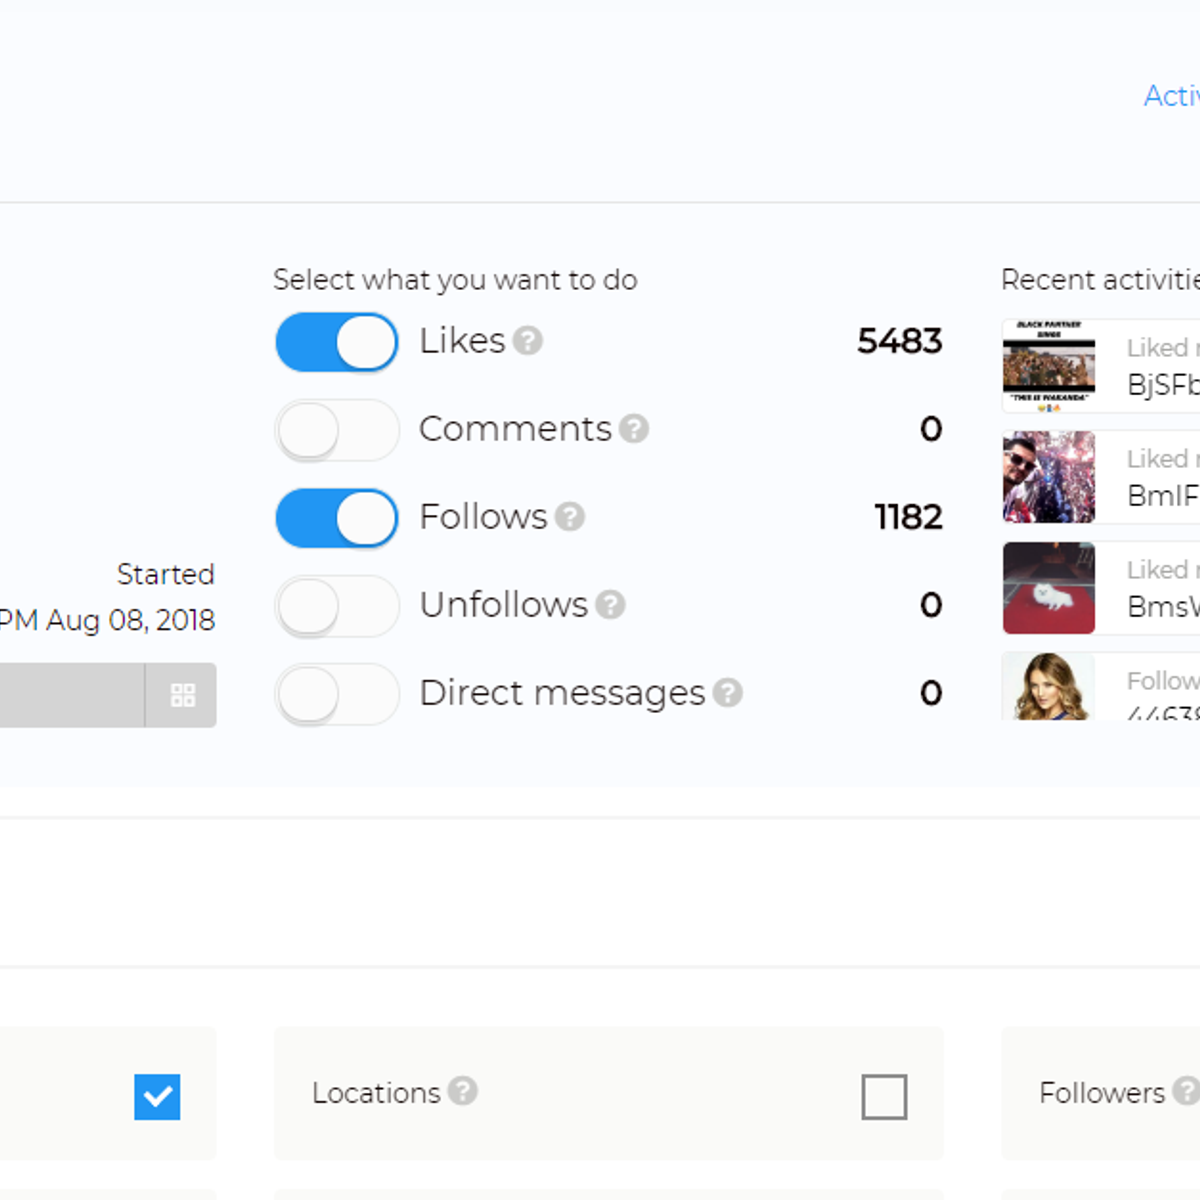The width and height of the screenshot is (1200, 1200).
Task: Click the help icon beside Locations
Action: click(x=462, y=1091)
